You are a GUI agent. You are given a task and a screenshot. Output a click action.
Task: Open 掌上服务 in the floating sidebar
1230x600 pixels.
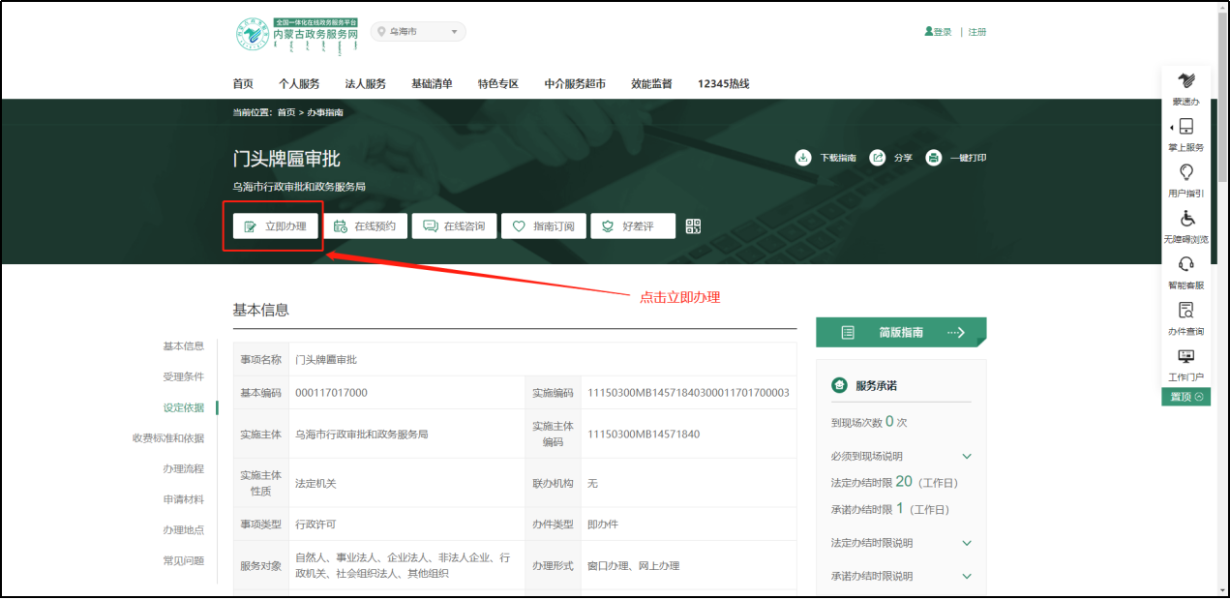[x=1186, y=131]
